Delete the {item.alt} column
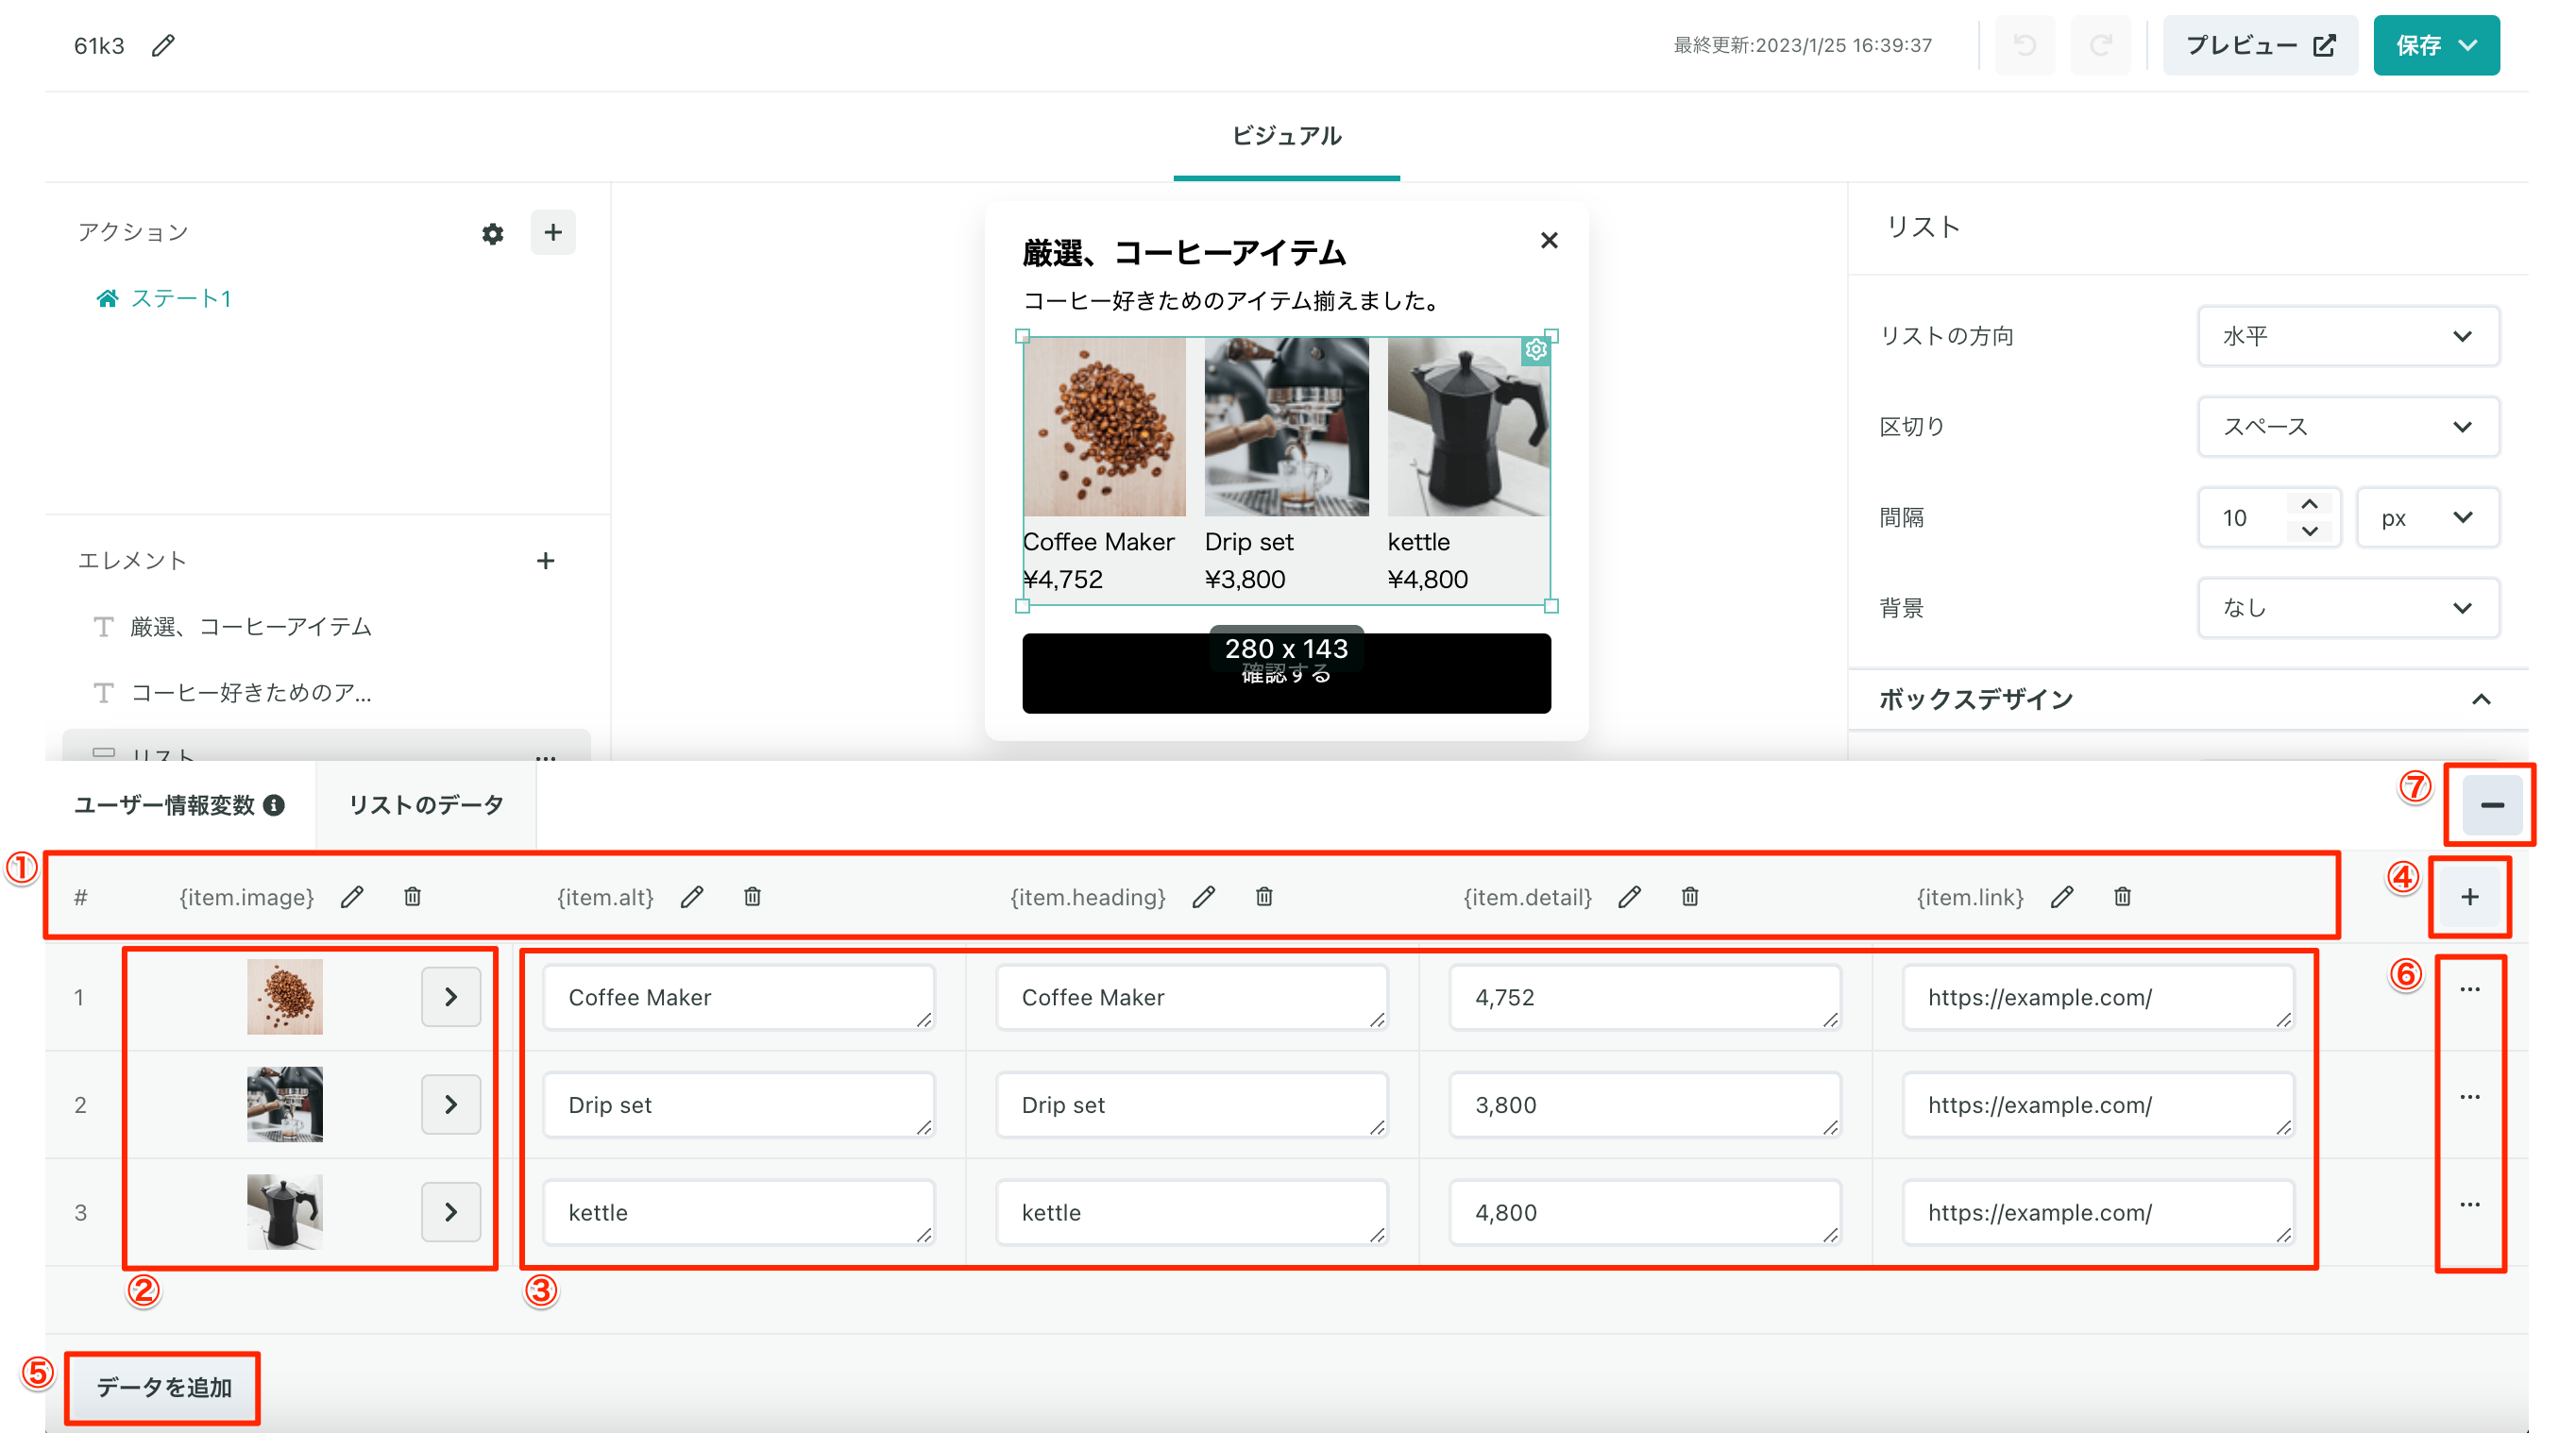This screenshot has height=1433, width=2576. click(x=752, y=897)
